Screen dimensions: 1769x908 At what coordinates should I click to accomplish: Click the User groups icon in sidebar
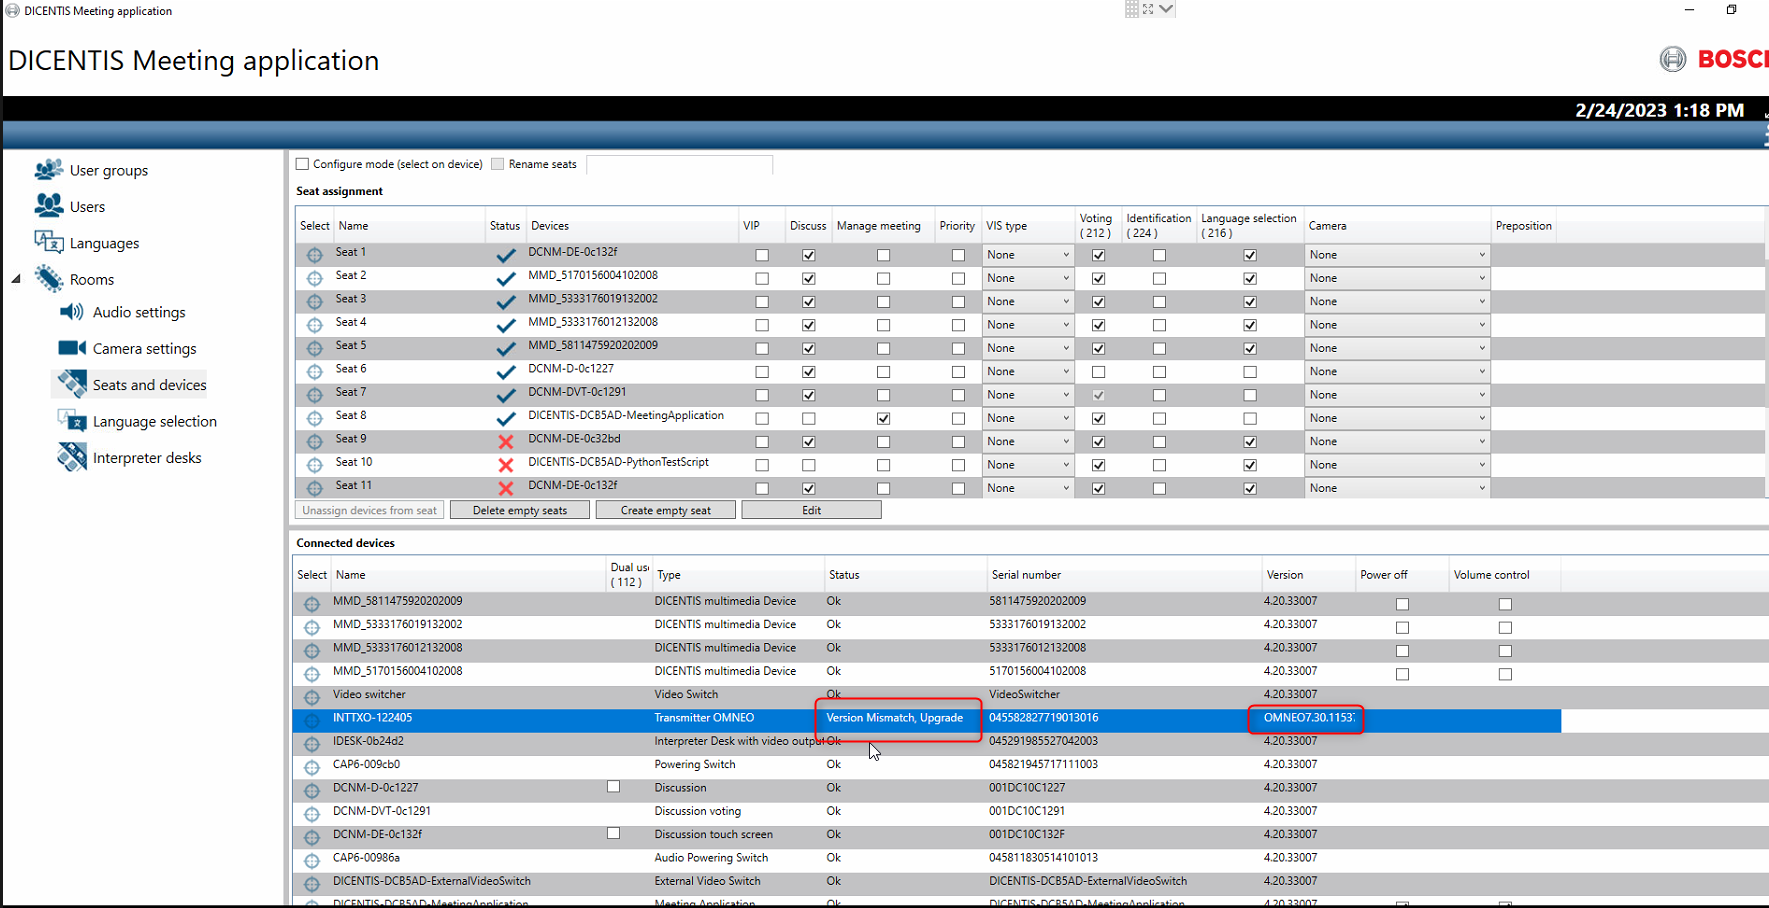(x=48, y=170)
